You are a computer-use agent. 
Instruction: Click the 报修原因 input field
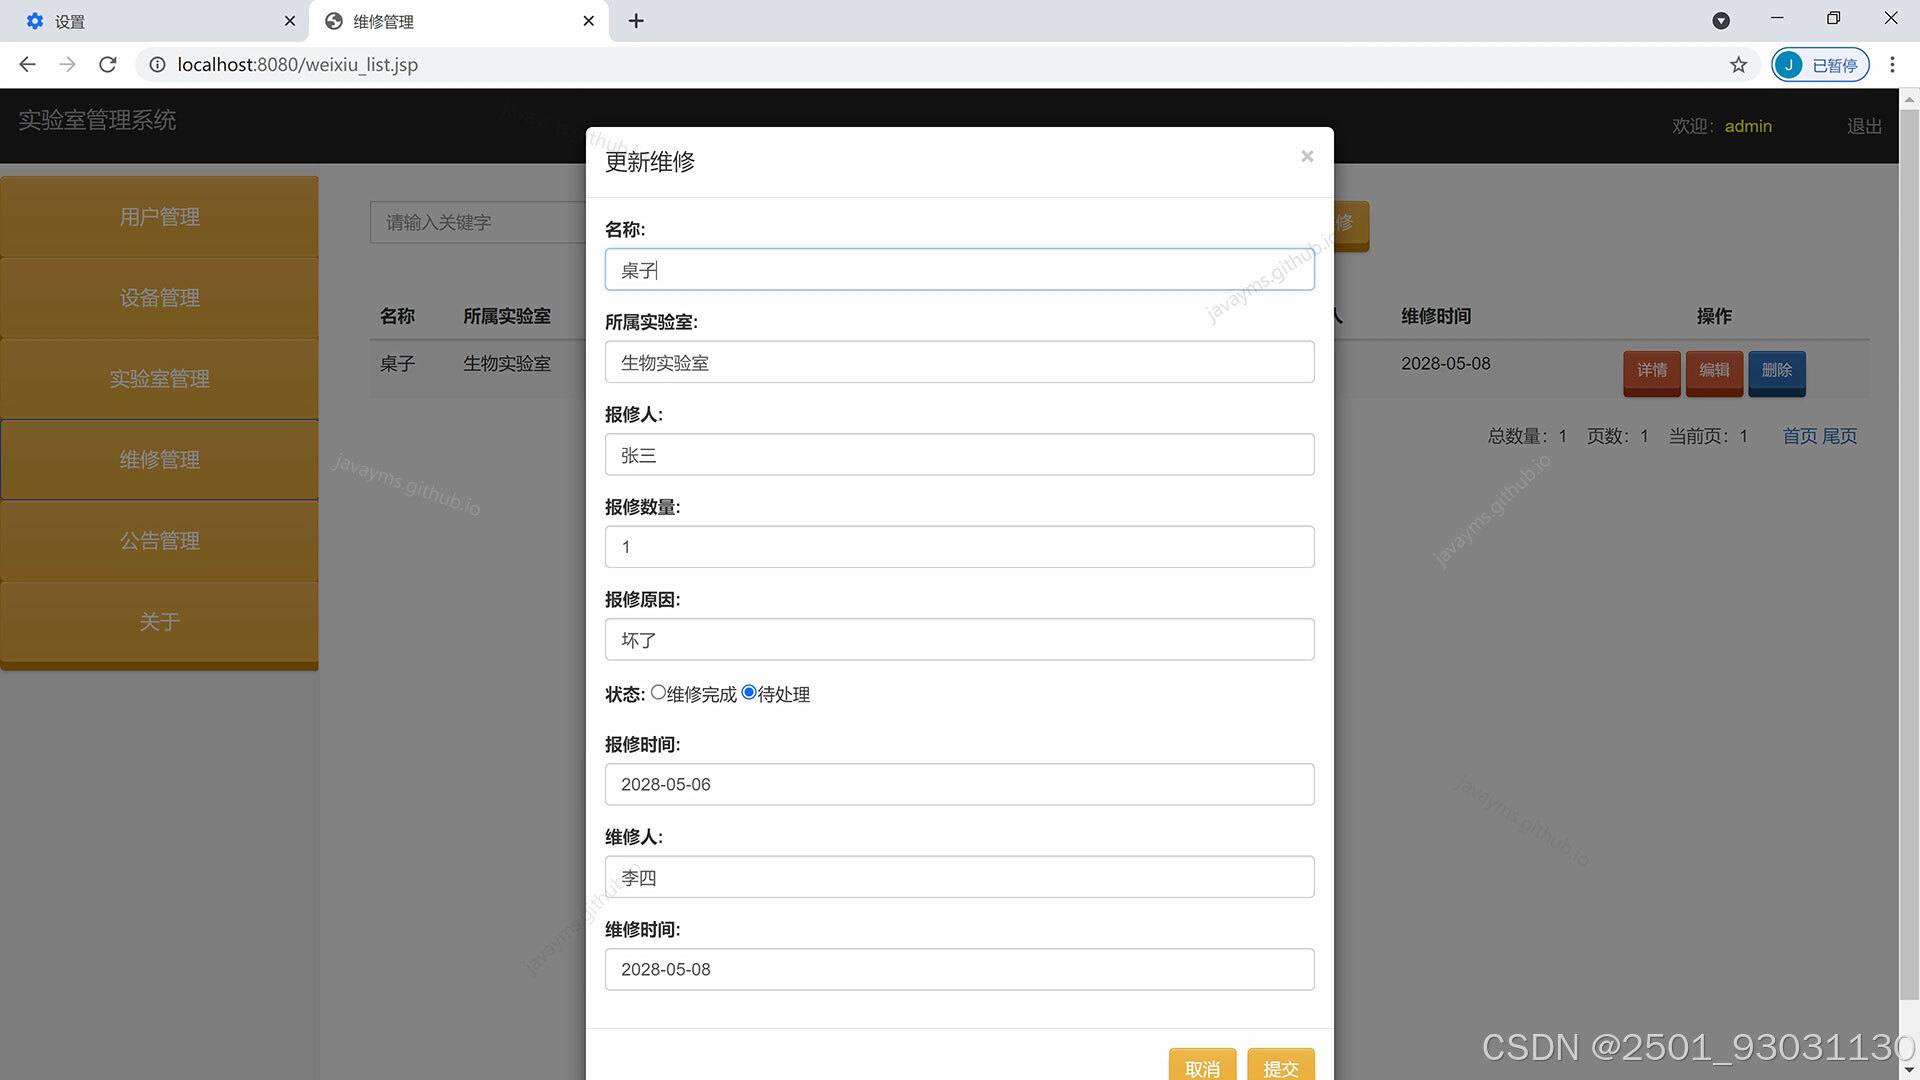click(x=959, y=640)
